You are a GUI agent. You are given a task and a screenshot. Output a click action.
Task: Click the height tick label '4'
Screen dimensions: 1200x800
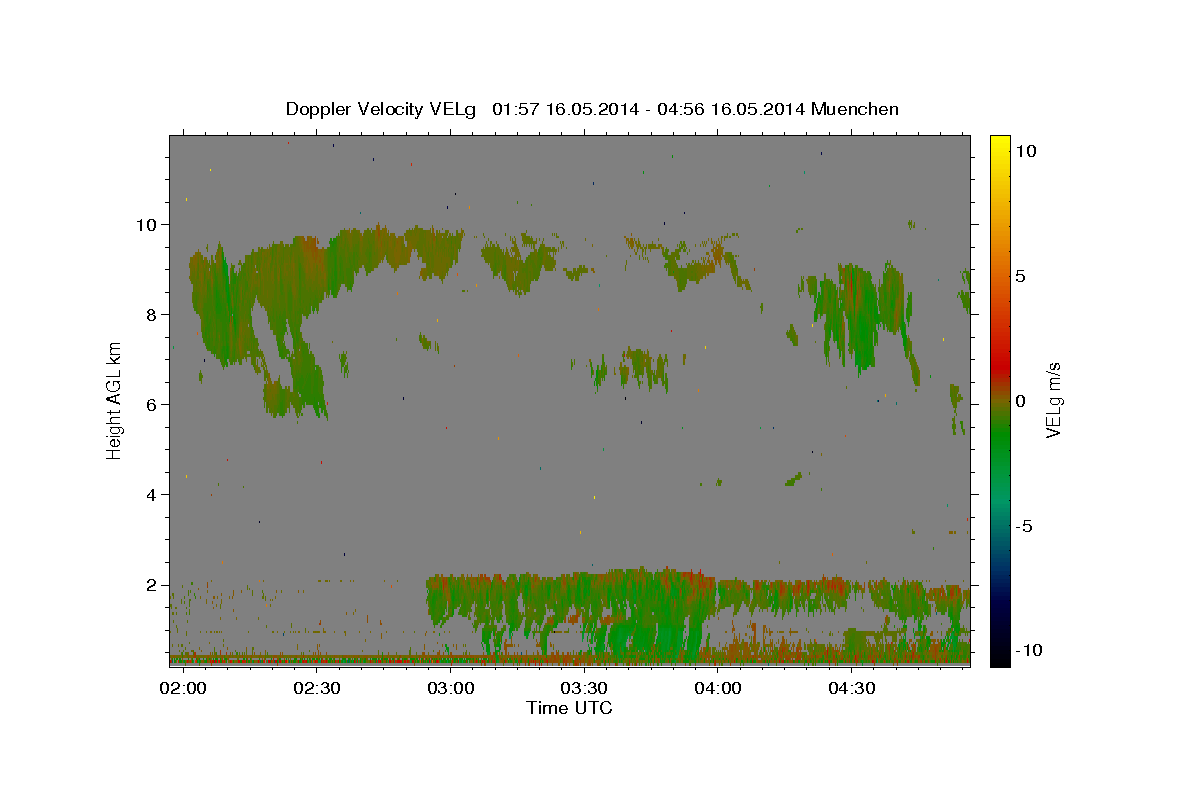pos(152,495)
